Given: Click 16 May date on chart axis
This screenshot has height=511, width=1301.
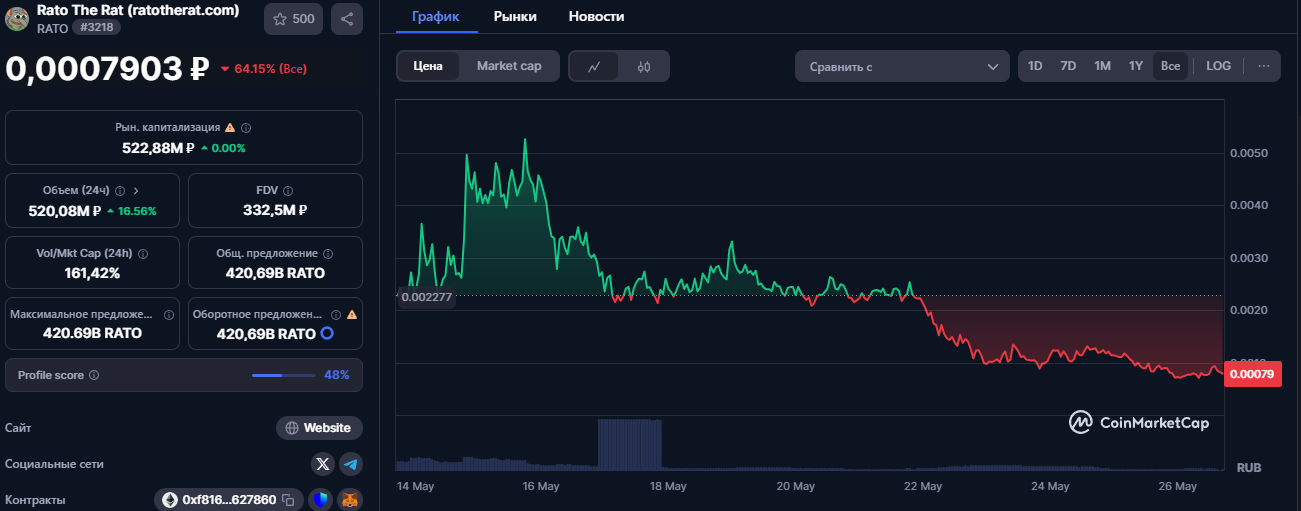Looking at the screenshot, I should click(x=541, y=486).
